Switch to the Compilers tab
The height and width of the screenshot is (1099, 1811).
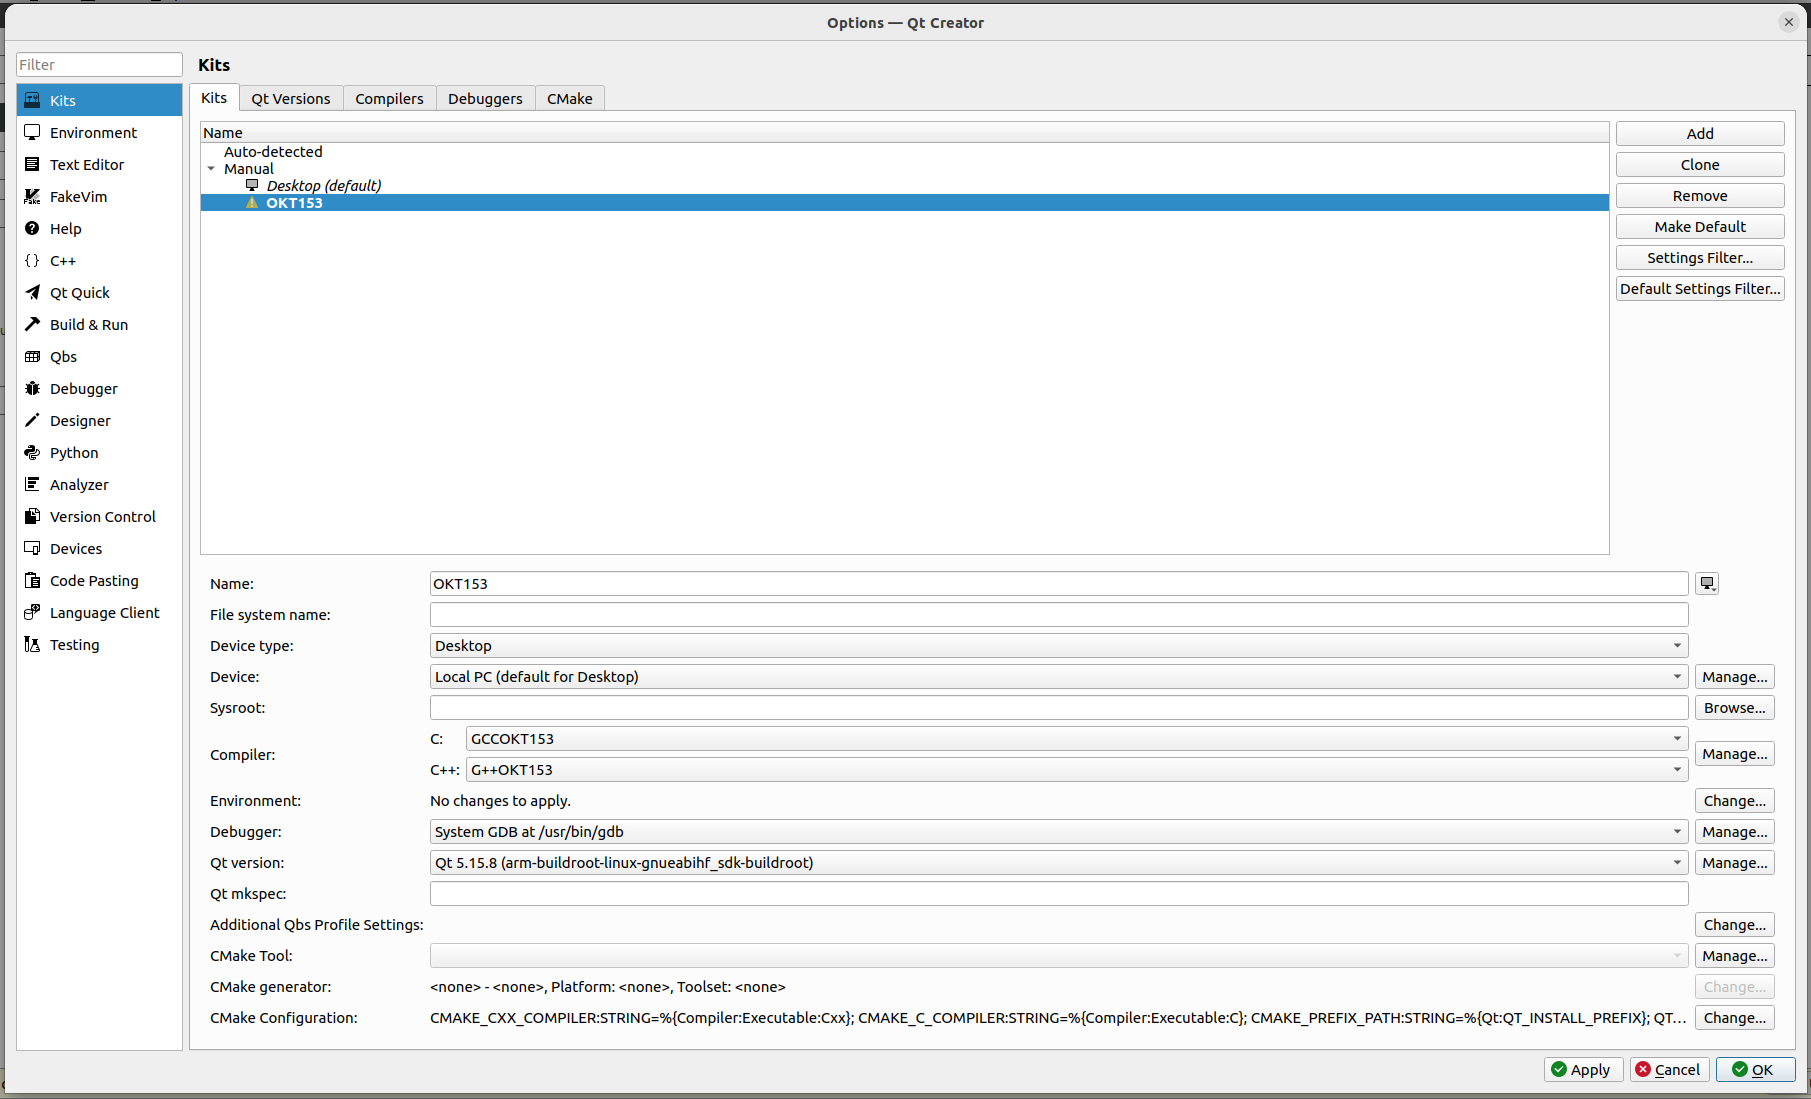(390, 99)
